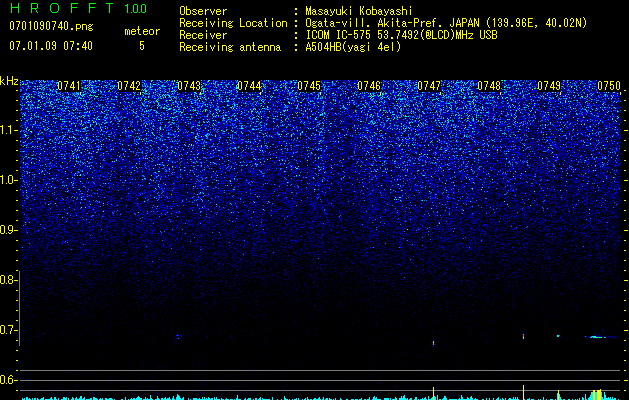
Task: Click time marker 0742
Action: click(x=129, y=86)
